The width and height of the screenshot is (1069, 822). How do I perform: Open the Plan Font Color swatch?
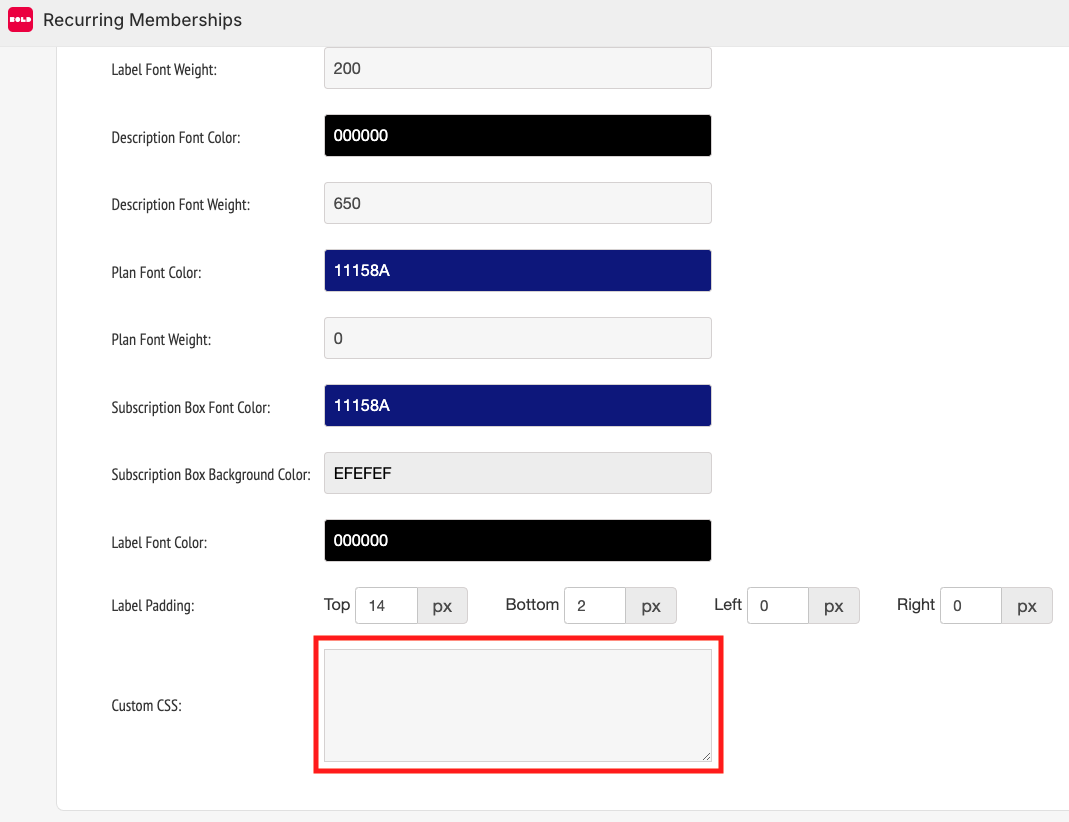pyautogui.click(x=517, y=271)
